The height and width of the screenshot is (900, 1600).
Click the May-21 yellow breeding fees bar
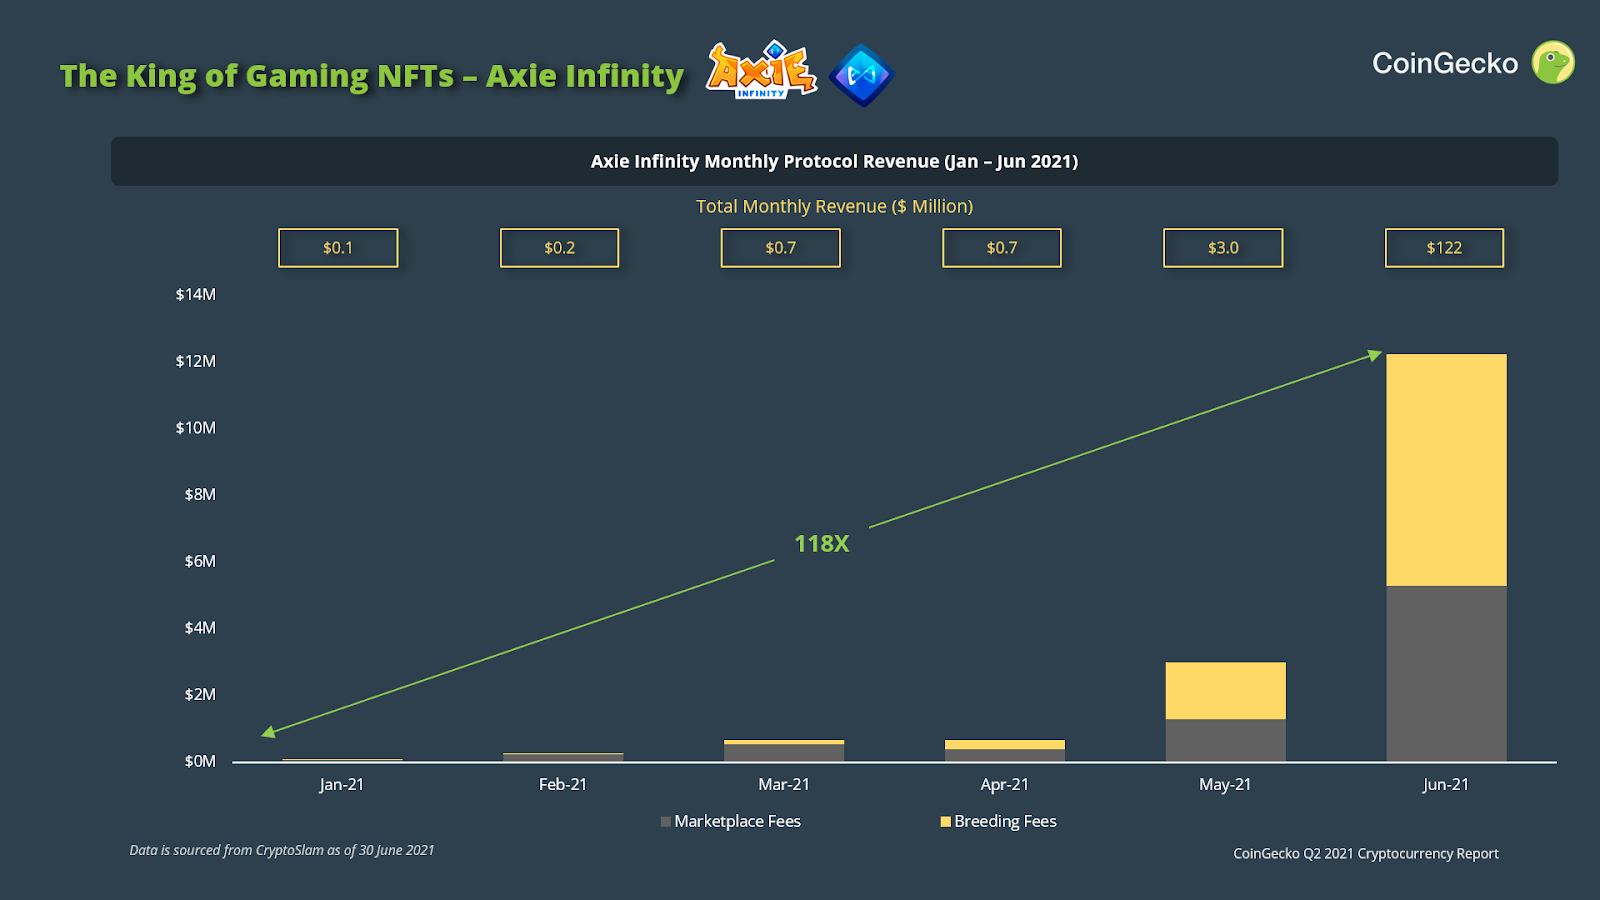point(1225,691)
